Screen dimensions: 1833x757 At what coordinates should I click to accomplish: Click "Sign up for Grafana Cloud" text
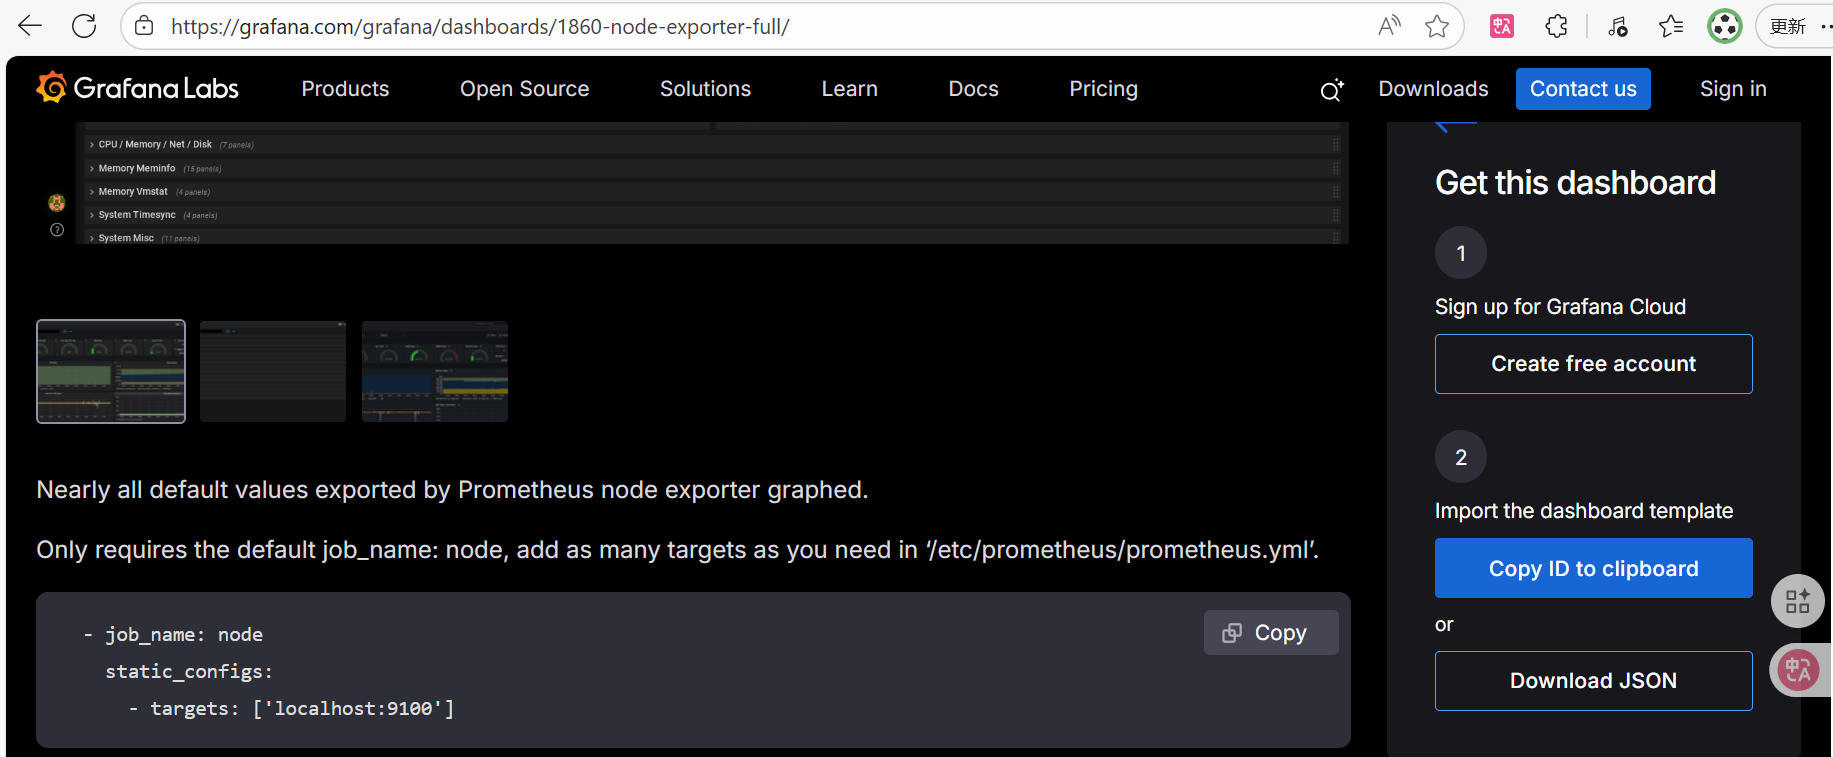(x=1560, y=307)
